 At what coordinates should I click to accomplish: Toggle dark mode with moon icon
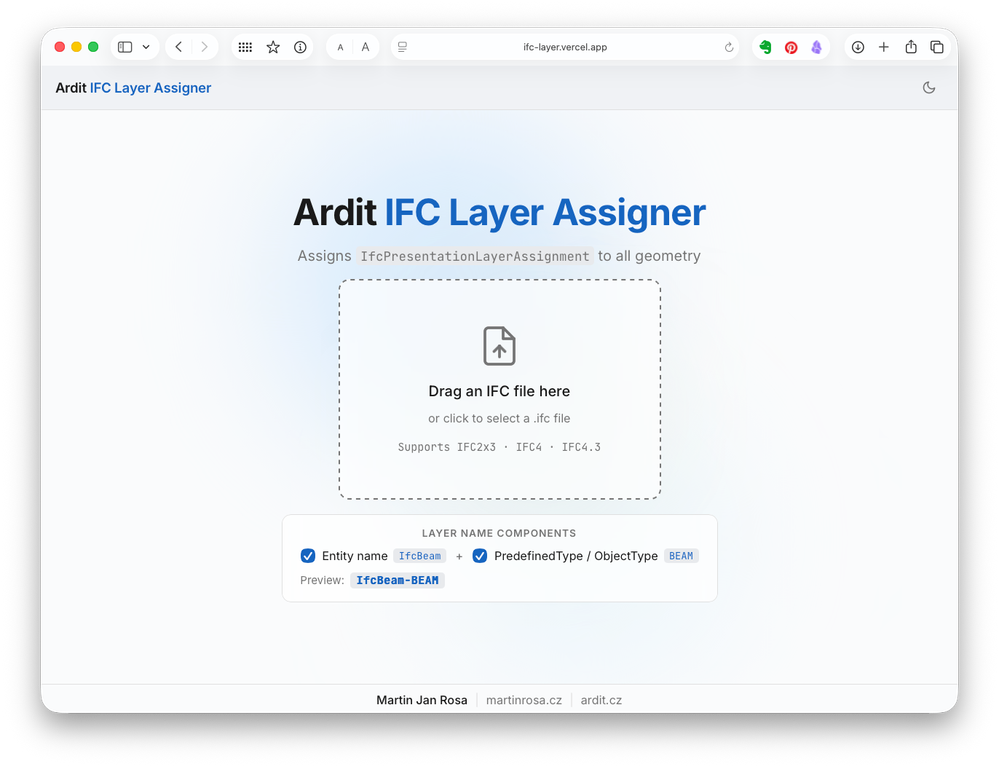[929, 88]
